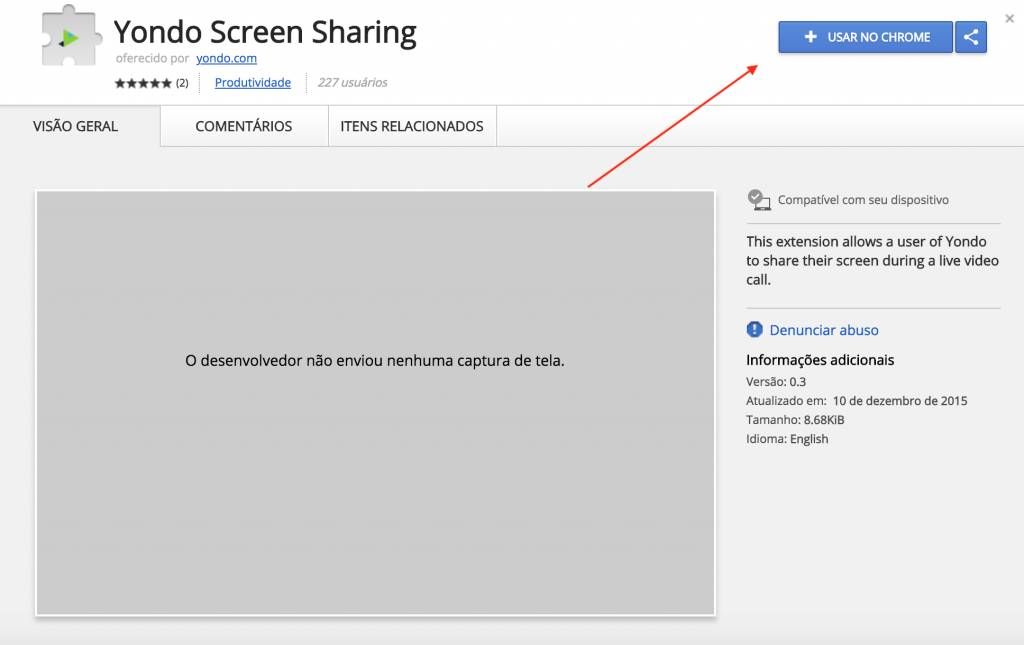Click the 'oferecido por' text
The height and width of the screenshot is (645, 1024).
(152, 58)
